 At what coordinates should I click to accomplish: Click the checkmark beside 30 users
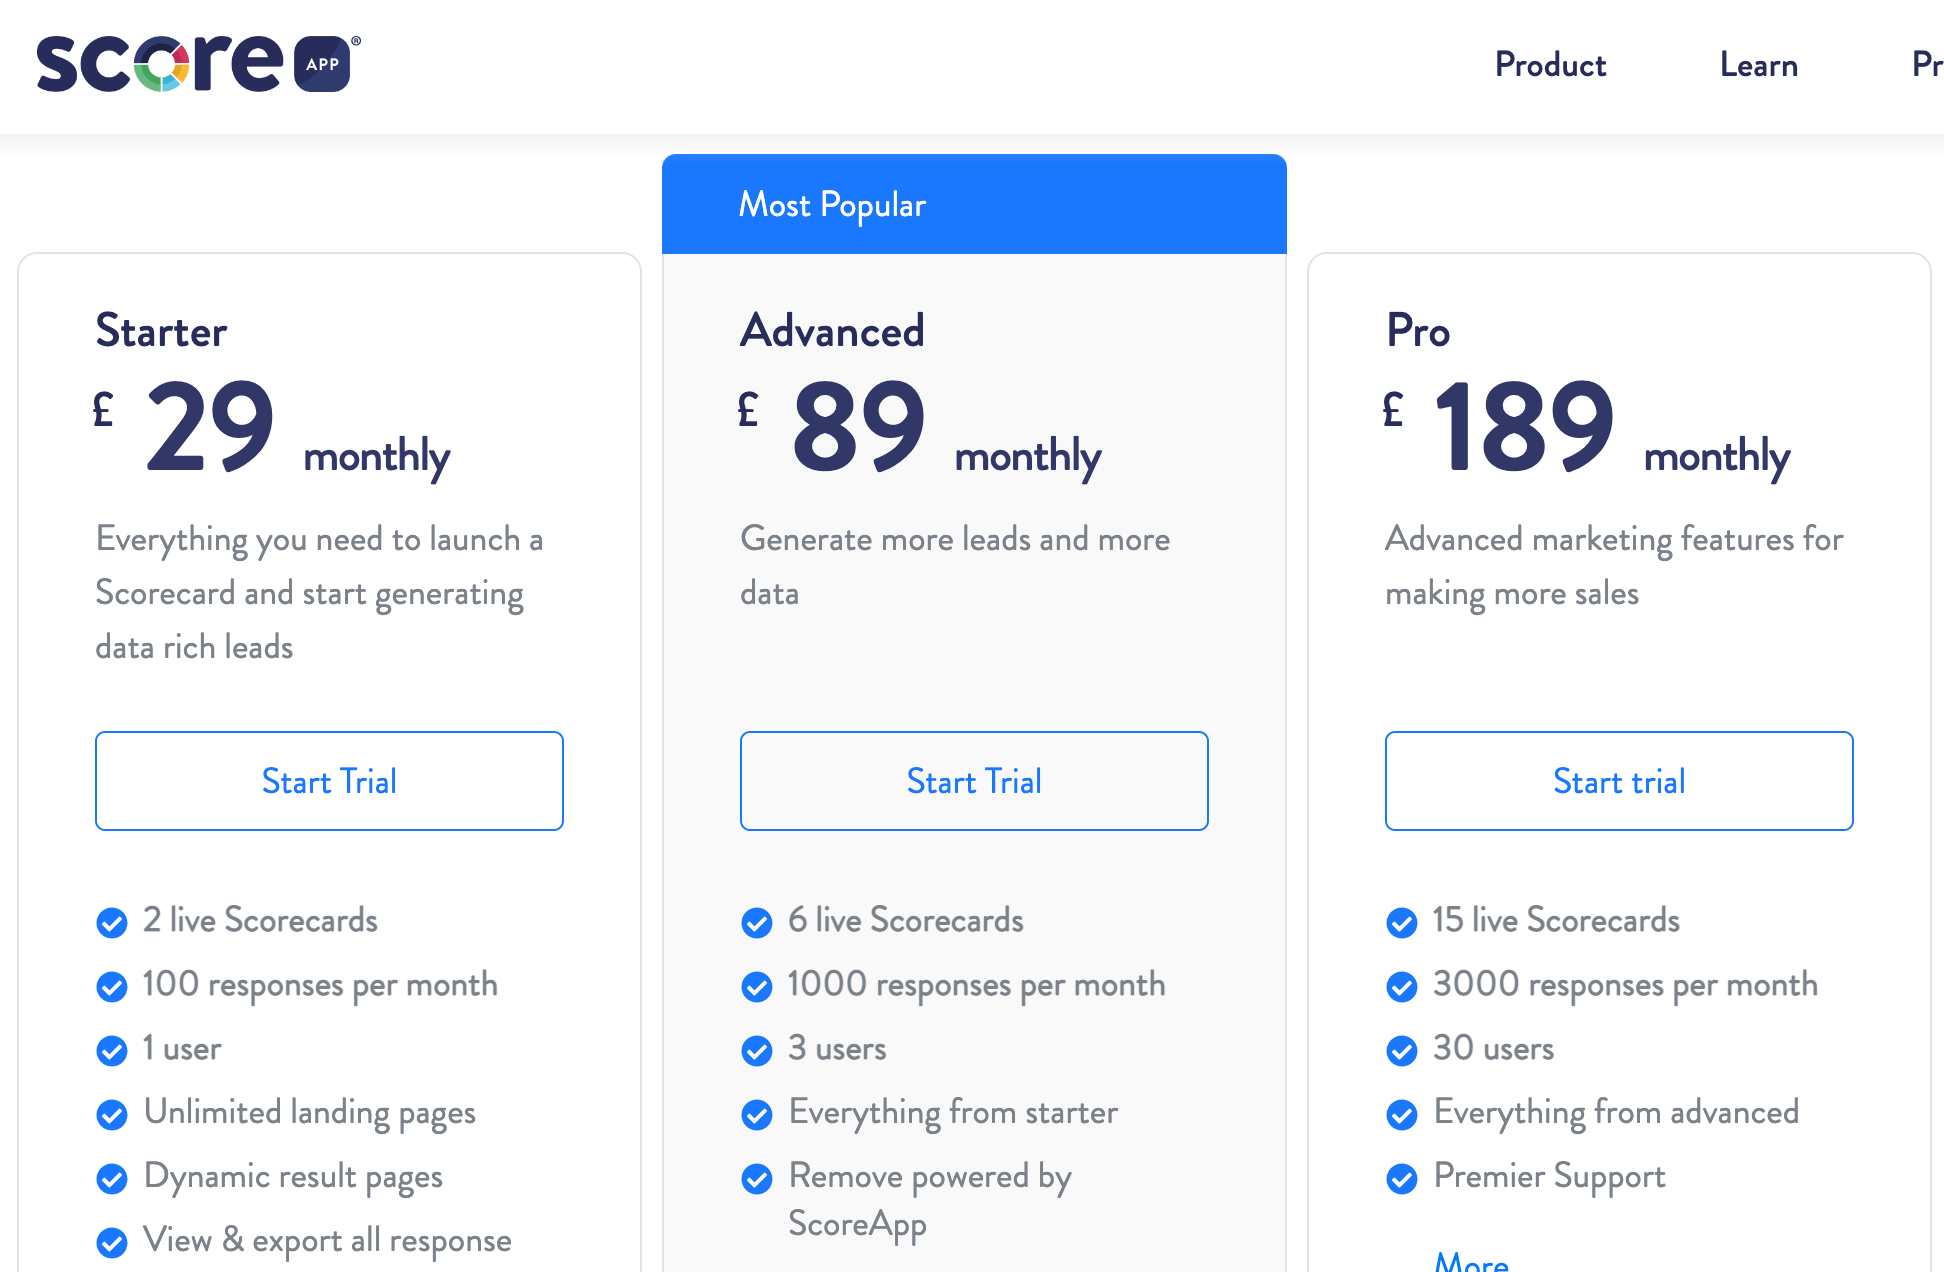coord(1402,1051)
